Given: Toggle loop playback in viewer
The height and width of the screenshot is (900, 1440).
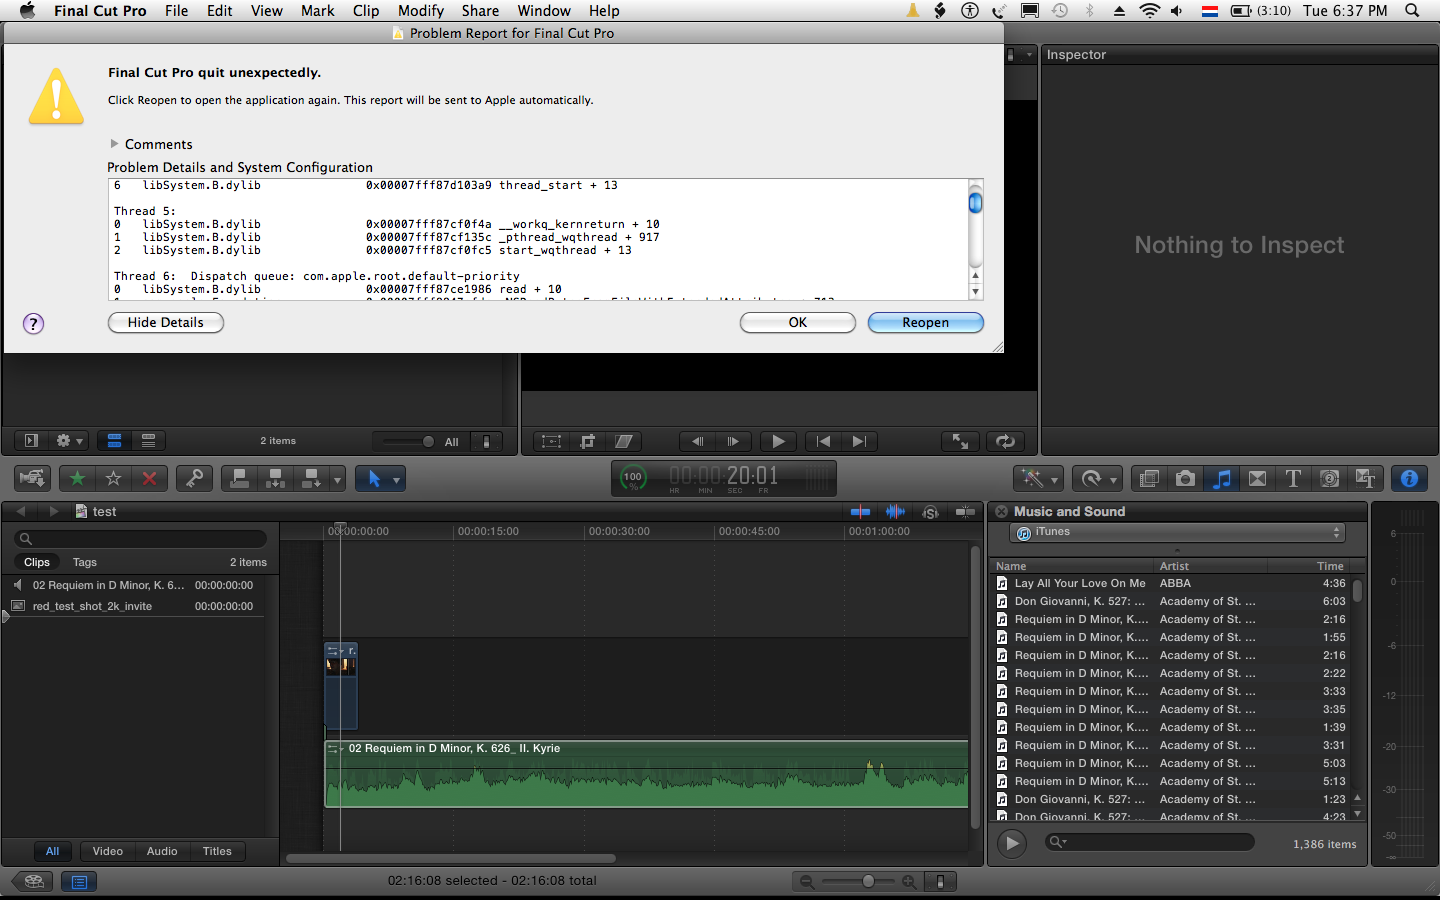Looking at the screenshot, I should click(x=1006, y=441).
